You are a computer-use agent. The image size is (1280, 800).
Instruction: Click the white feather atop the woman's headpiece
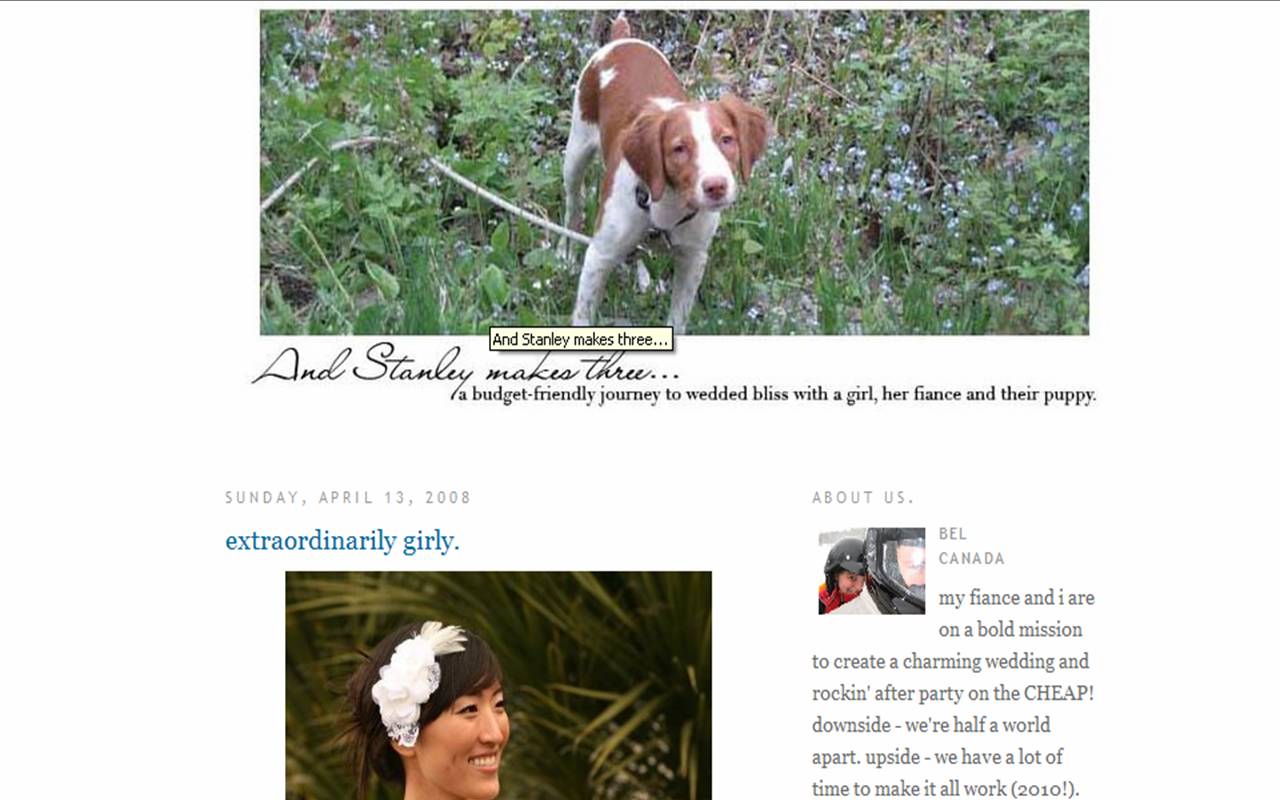coord(440,633)
